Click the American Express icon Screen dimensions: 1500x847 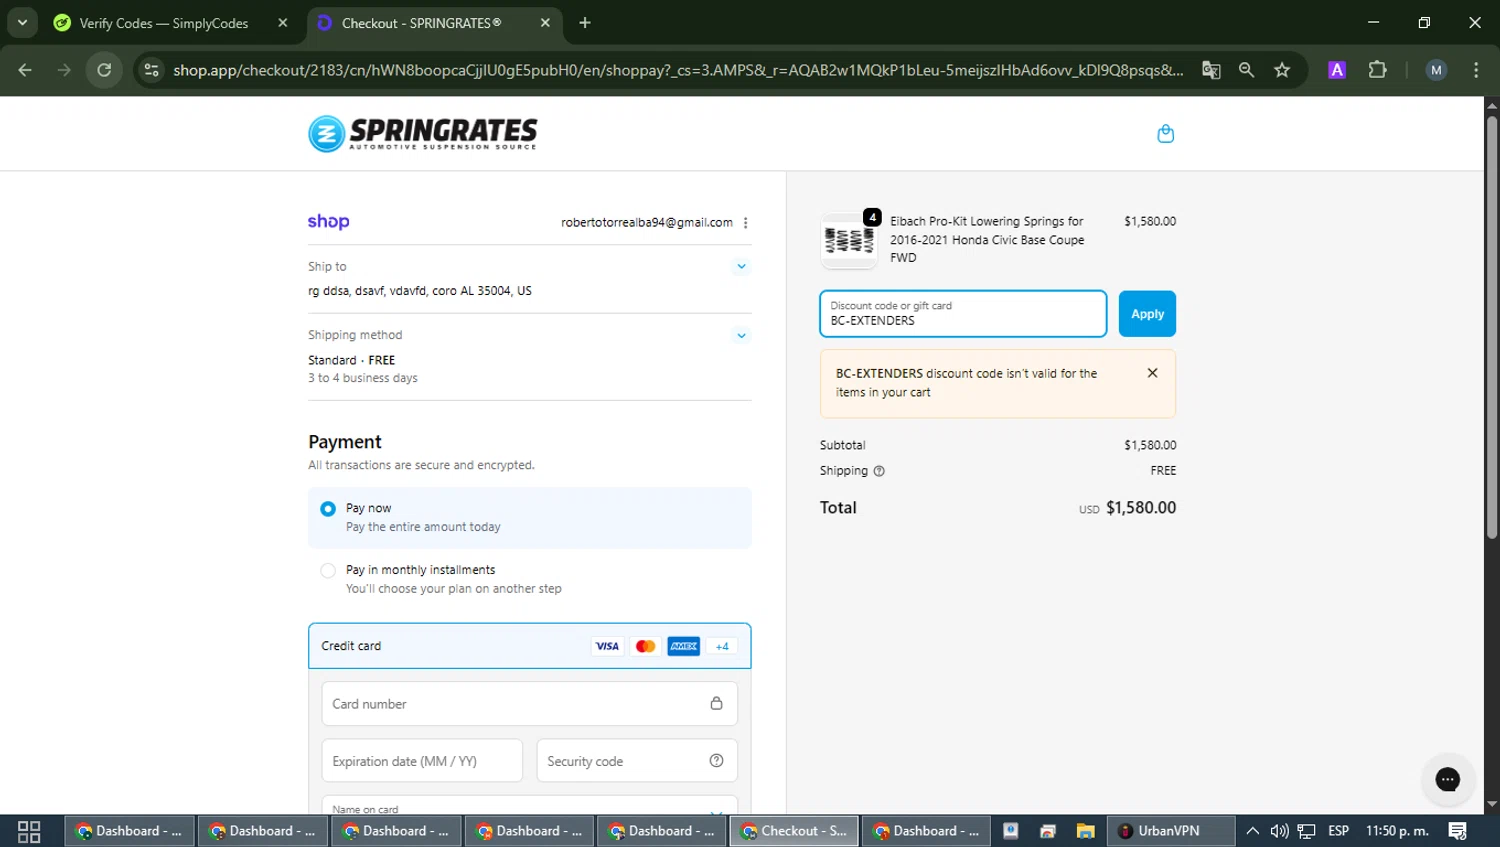684,646
